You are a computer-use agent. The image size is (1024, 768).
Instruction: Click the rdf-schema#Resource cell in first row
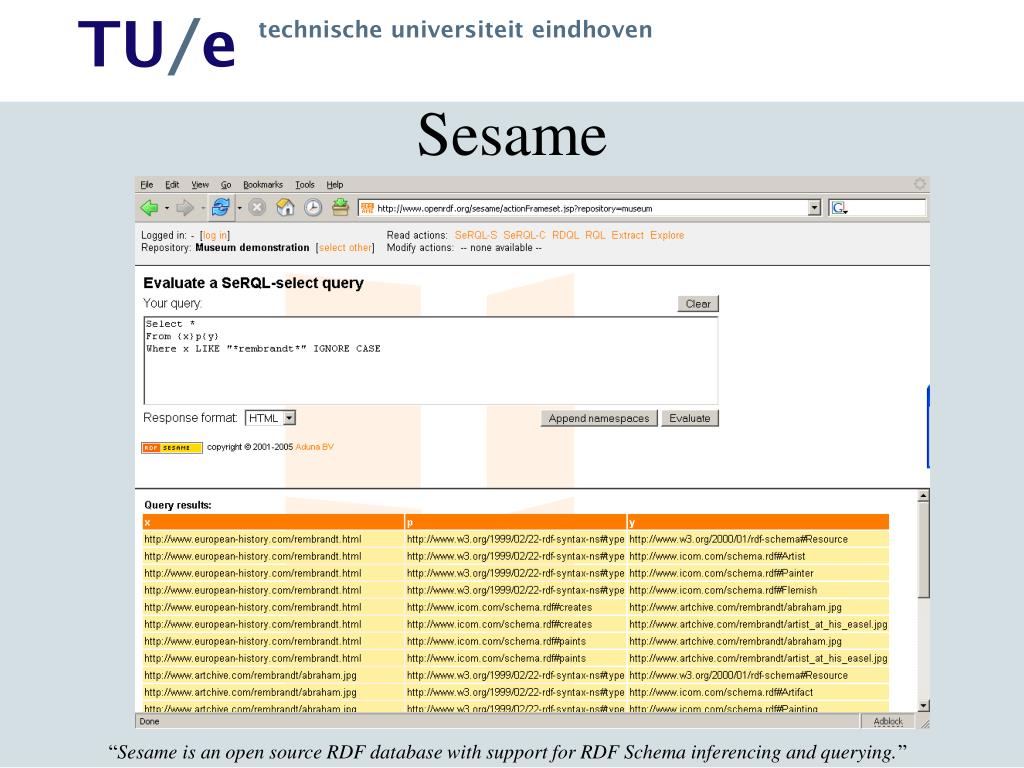point(758,539)
